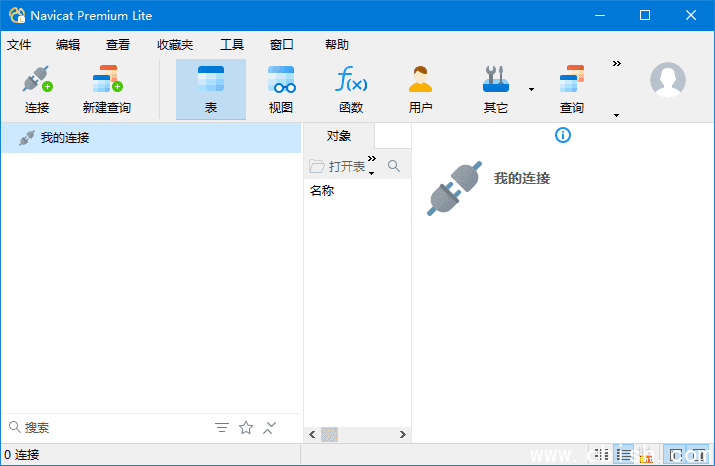Collapse all using the double-chevron icon
The image size is (715, 466).
(x=270, y=428)
